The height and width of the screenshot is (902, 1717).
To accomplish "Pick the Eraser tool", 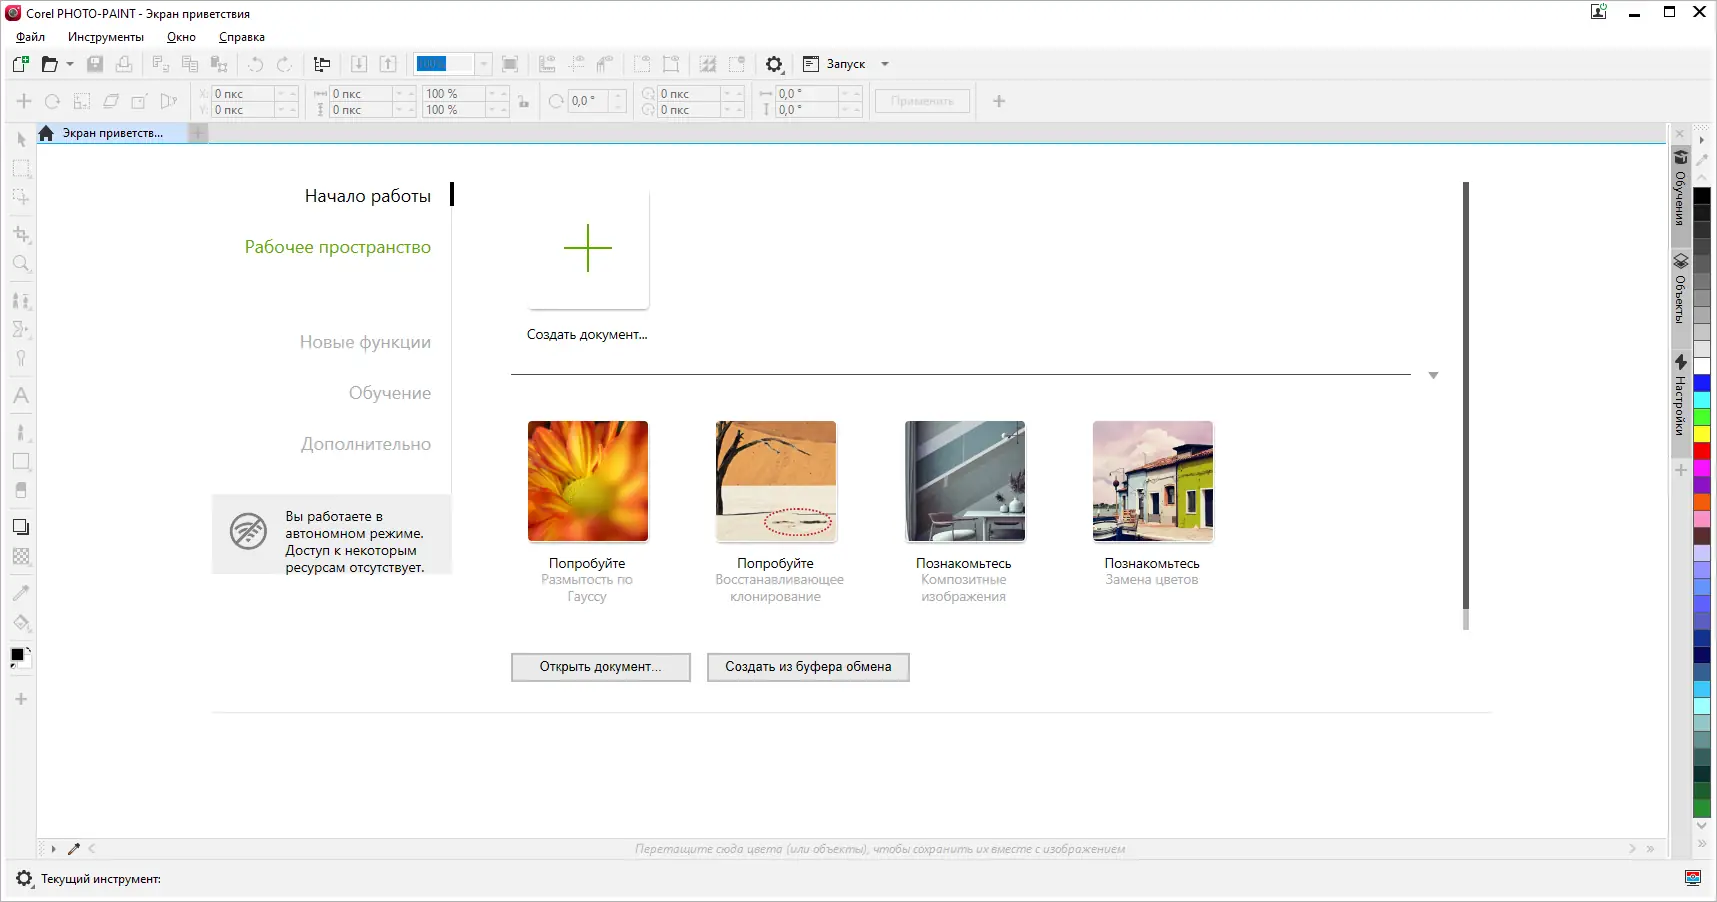I will coord(21,490).
